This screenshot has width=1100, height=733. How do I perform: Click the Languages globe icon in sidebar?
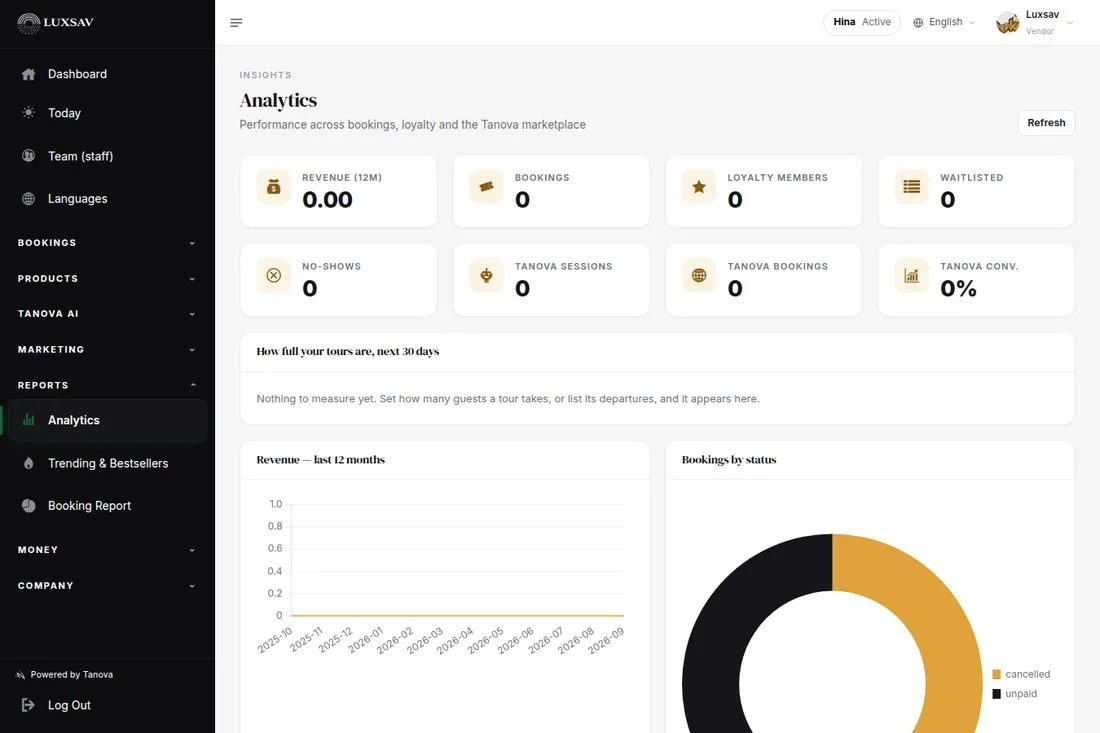tap(28, 199)
